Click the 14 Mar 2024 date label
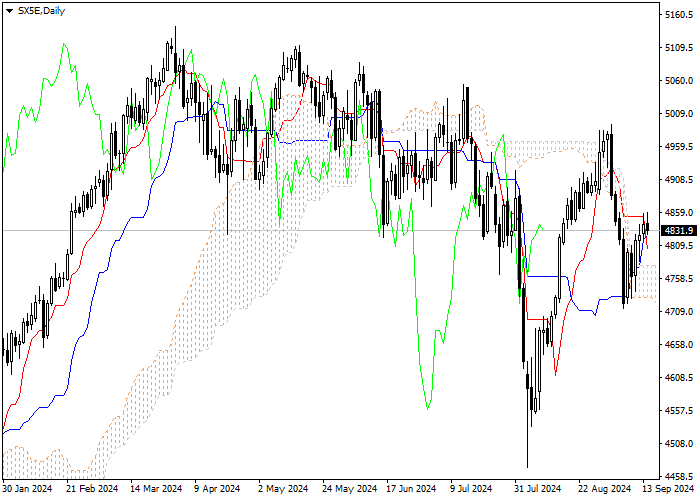The height and width of the screenshot is (500, 700). (x=156, y=489)
